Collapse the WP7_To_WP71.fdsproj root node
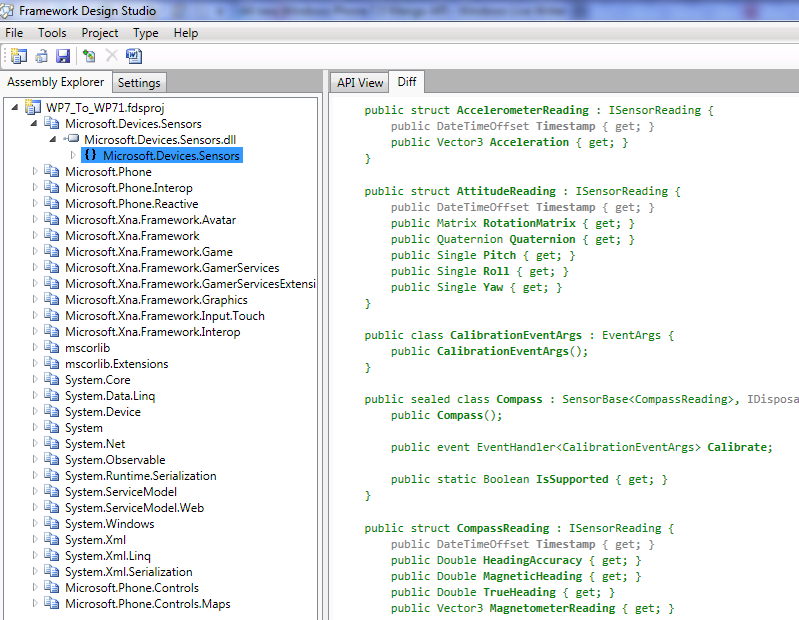 click(x=15, y=107)
